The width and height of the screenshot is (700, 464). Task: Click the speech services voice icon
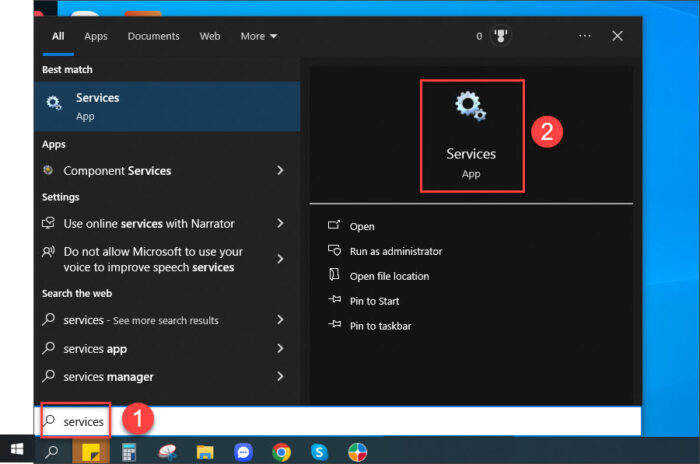click(x=48, y=252)
